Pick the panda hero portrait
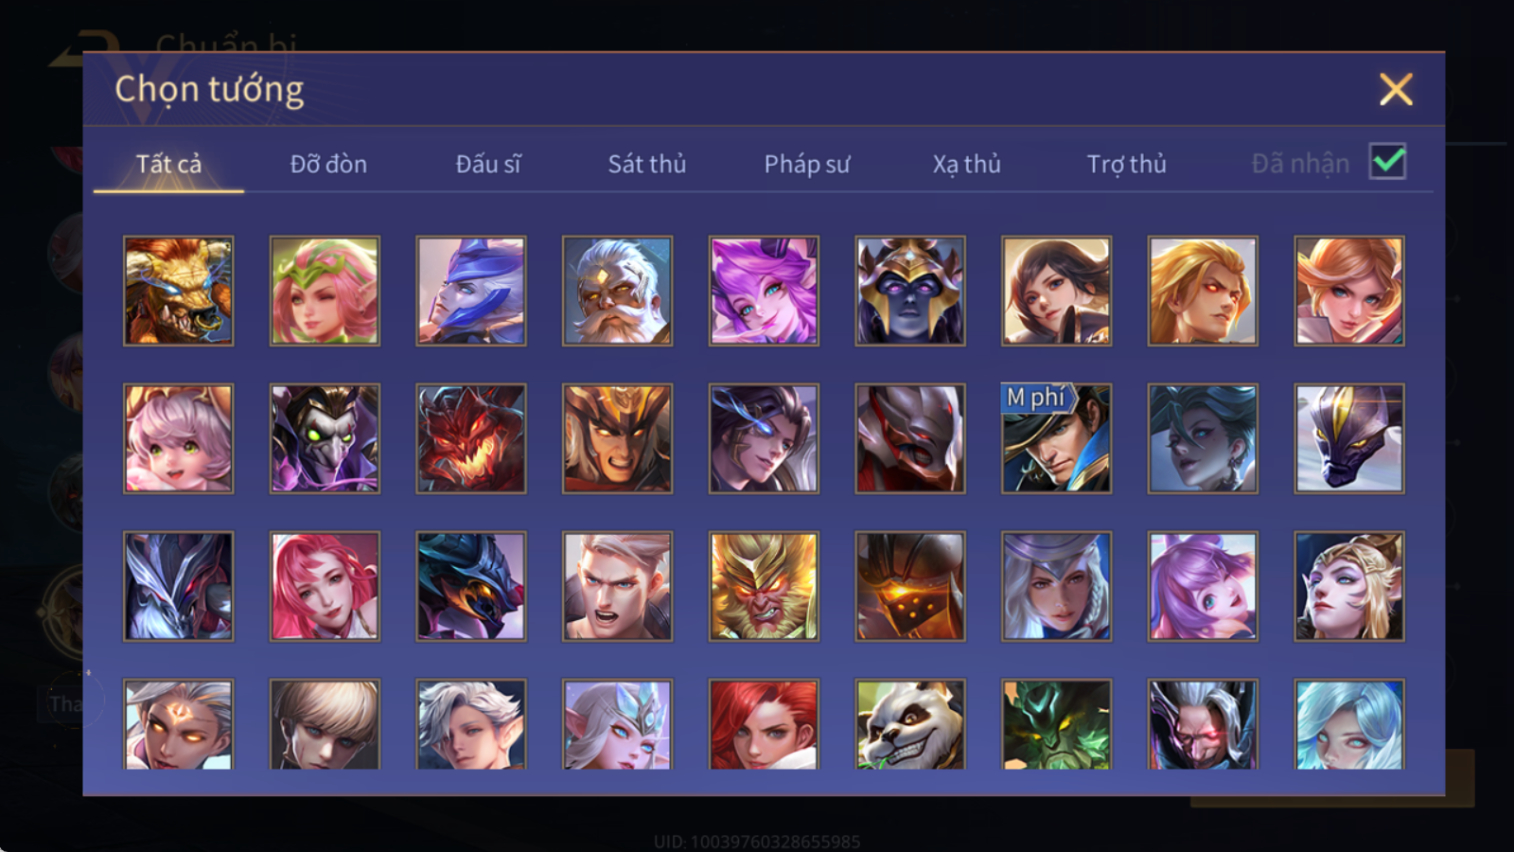The image size is (1514, 852). click(910, 724)
